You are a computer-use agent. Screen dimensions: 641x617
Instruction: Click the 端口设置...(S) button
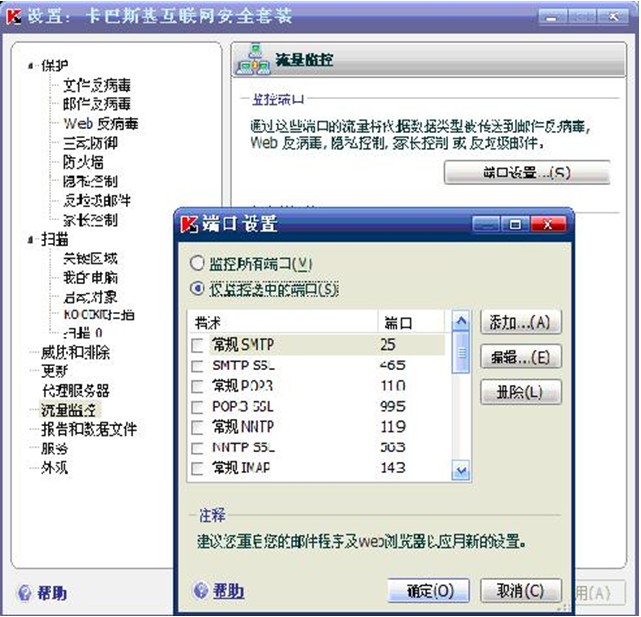pyautogui.click(x=527, y=173)
